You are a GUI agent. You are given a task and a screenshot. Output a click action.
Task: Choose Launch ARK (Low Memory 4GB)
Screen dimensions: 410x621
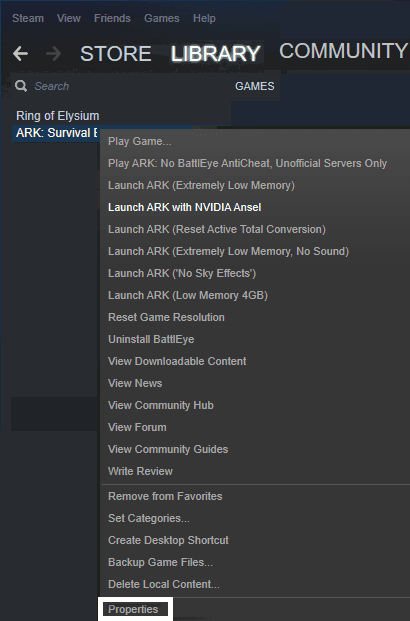pyautogui.click(x=188, y=295)
